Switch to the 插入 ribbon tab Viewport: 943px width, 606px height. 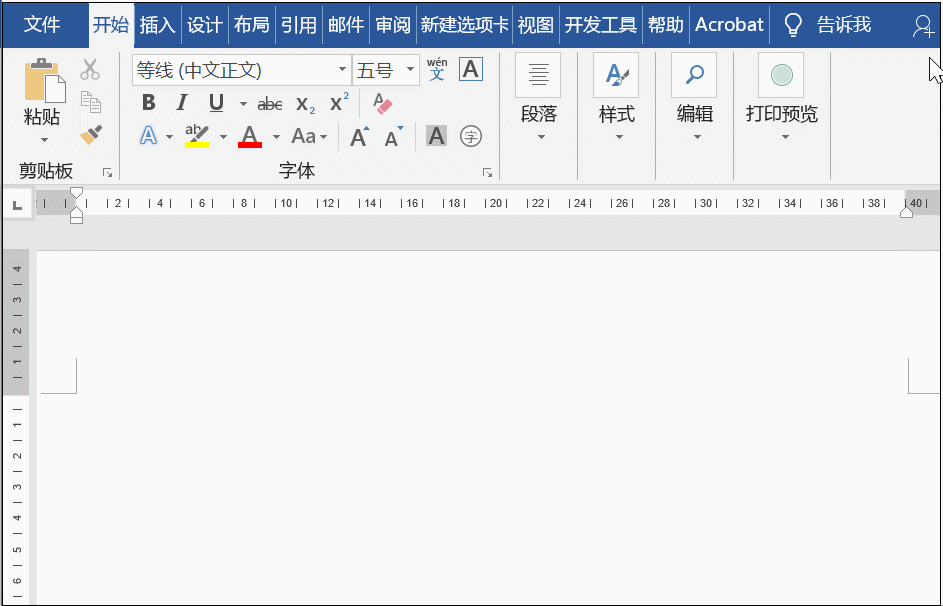click(157, 24)
